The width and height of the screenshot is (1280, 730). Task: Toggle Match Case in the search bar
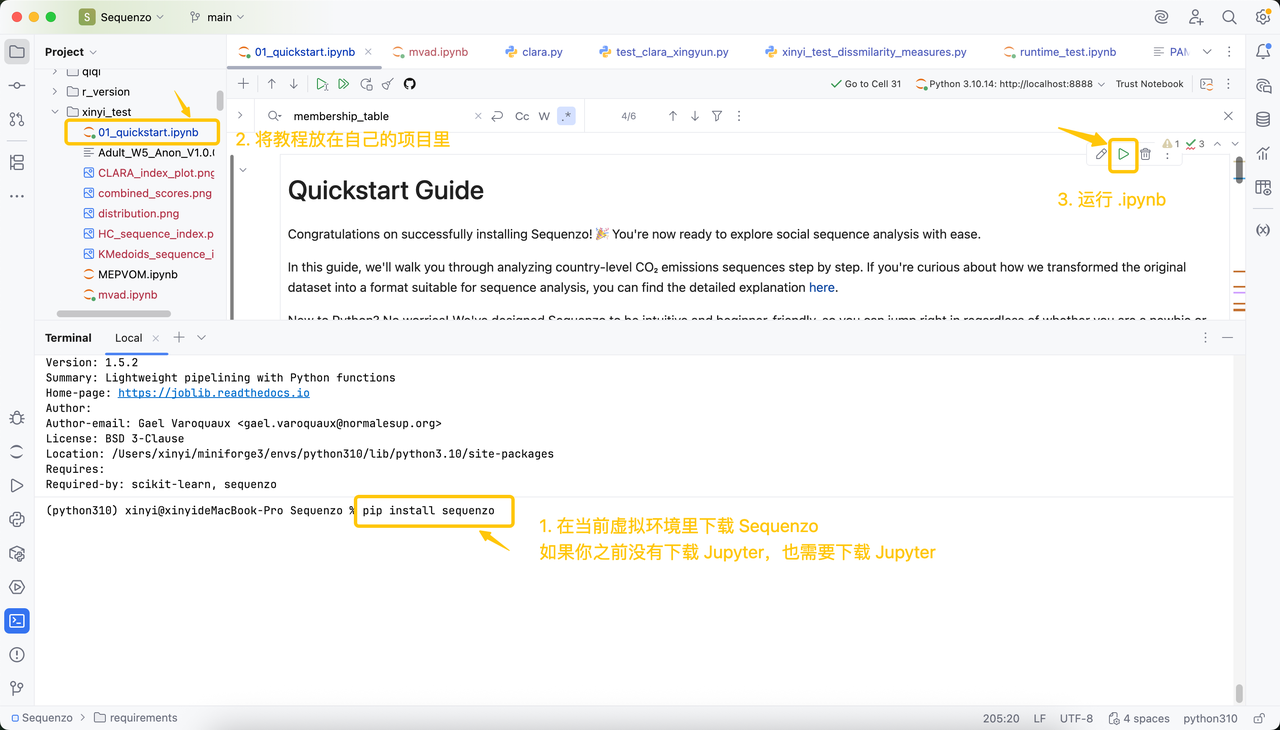522,116
